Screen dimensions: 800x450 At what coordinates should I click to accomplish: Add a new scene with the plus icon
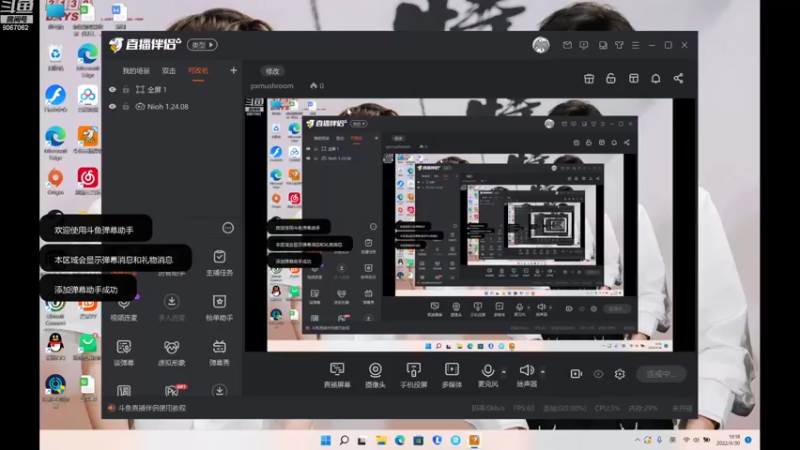pyautogui.click(x=233, y=70)
